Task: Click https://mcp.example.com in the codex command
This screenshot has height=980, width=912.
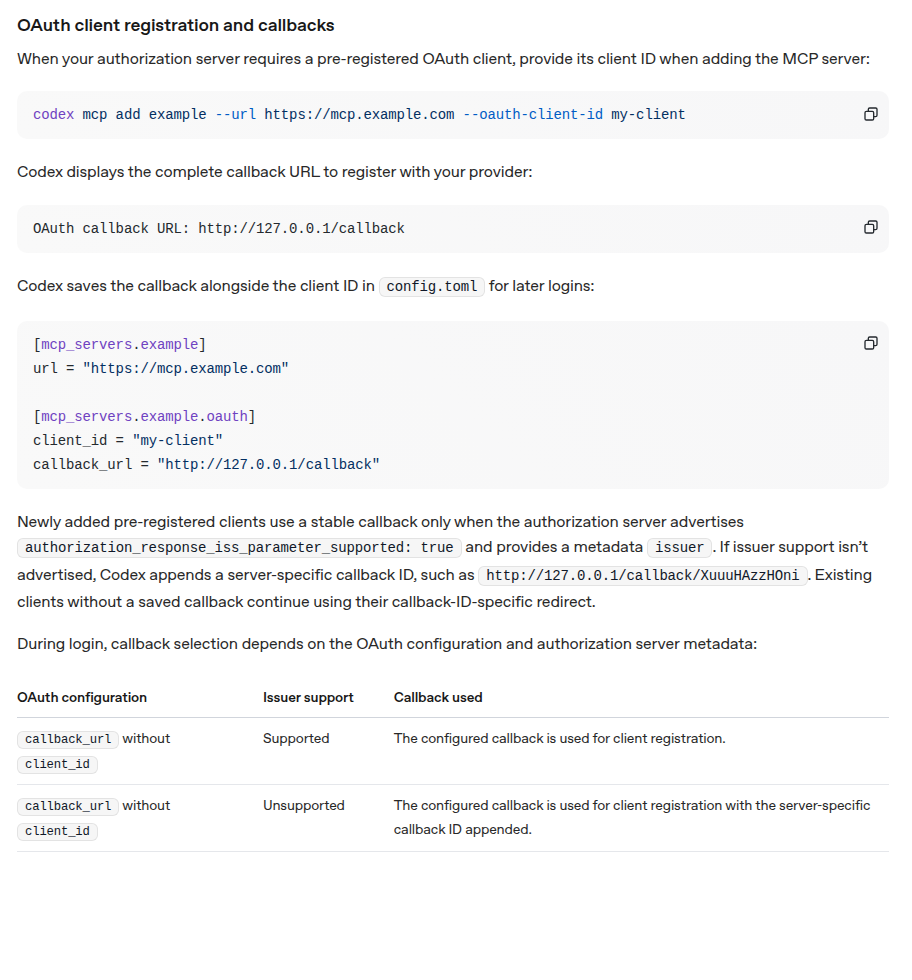Action: click(359, 114)
